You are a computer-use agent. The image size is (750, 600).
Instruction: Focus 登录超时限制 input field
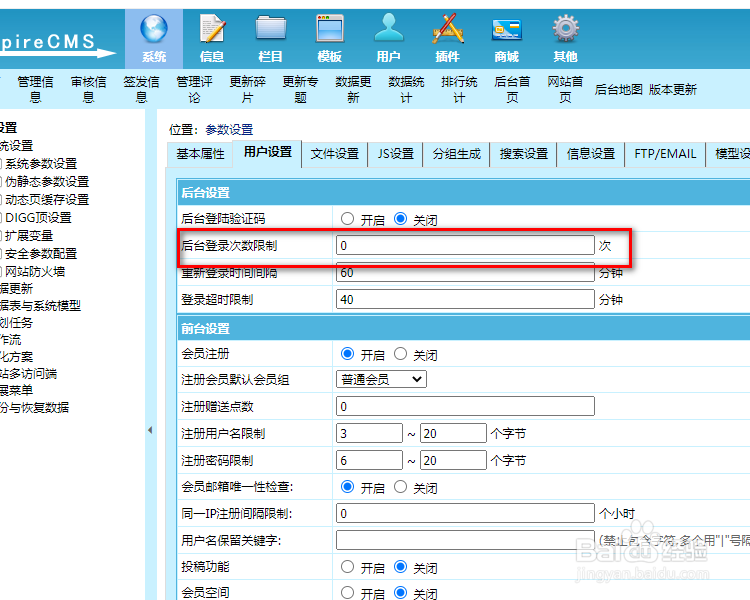point(465,299)
